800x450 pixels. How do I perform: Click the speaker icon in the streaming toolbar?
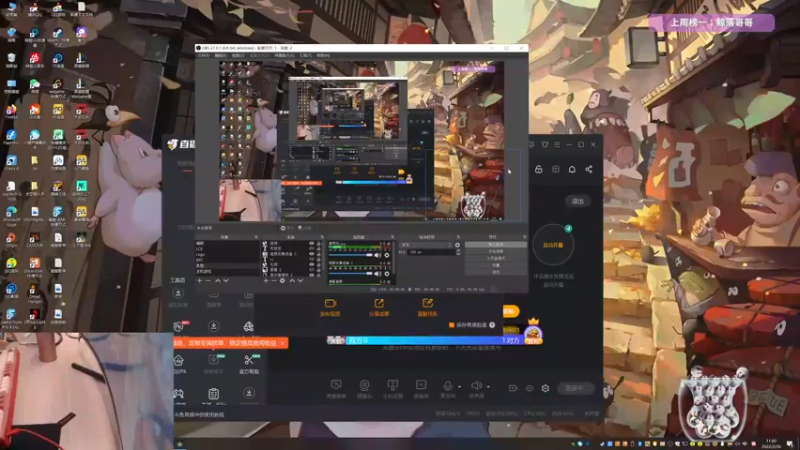click(476, 385)
